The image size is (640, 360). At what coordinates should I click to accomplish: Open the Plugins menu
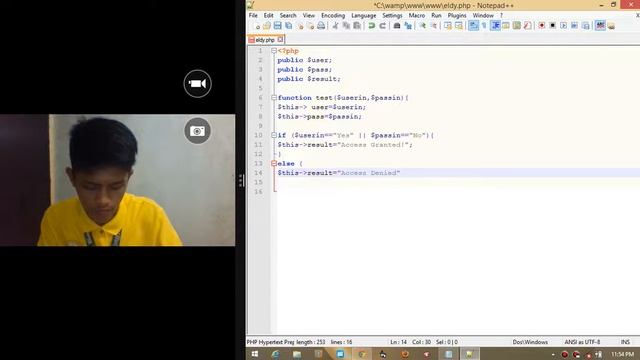pos(457,16)
